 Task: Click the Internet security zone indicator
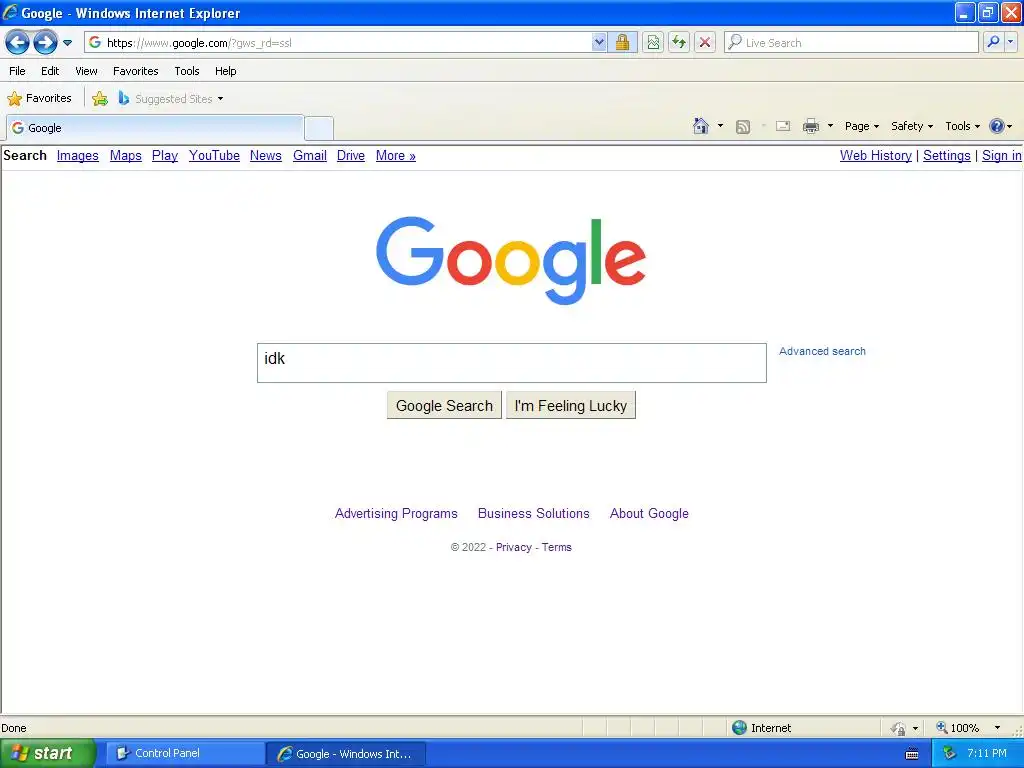click(761, 728)
